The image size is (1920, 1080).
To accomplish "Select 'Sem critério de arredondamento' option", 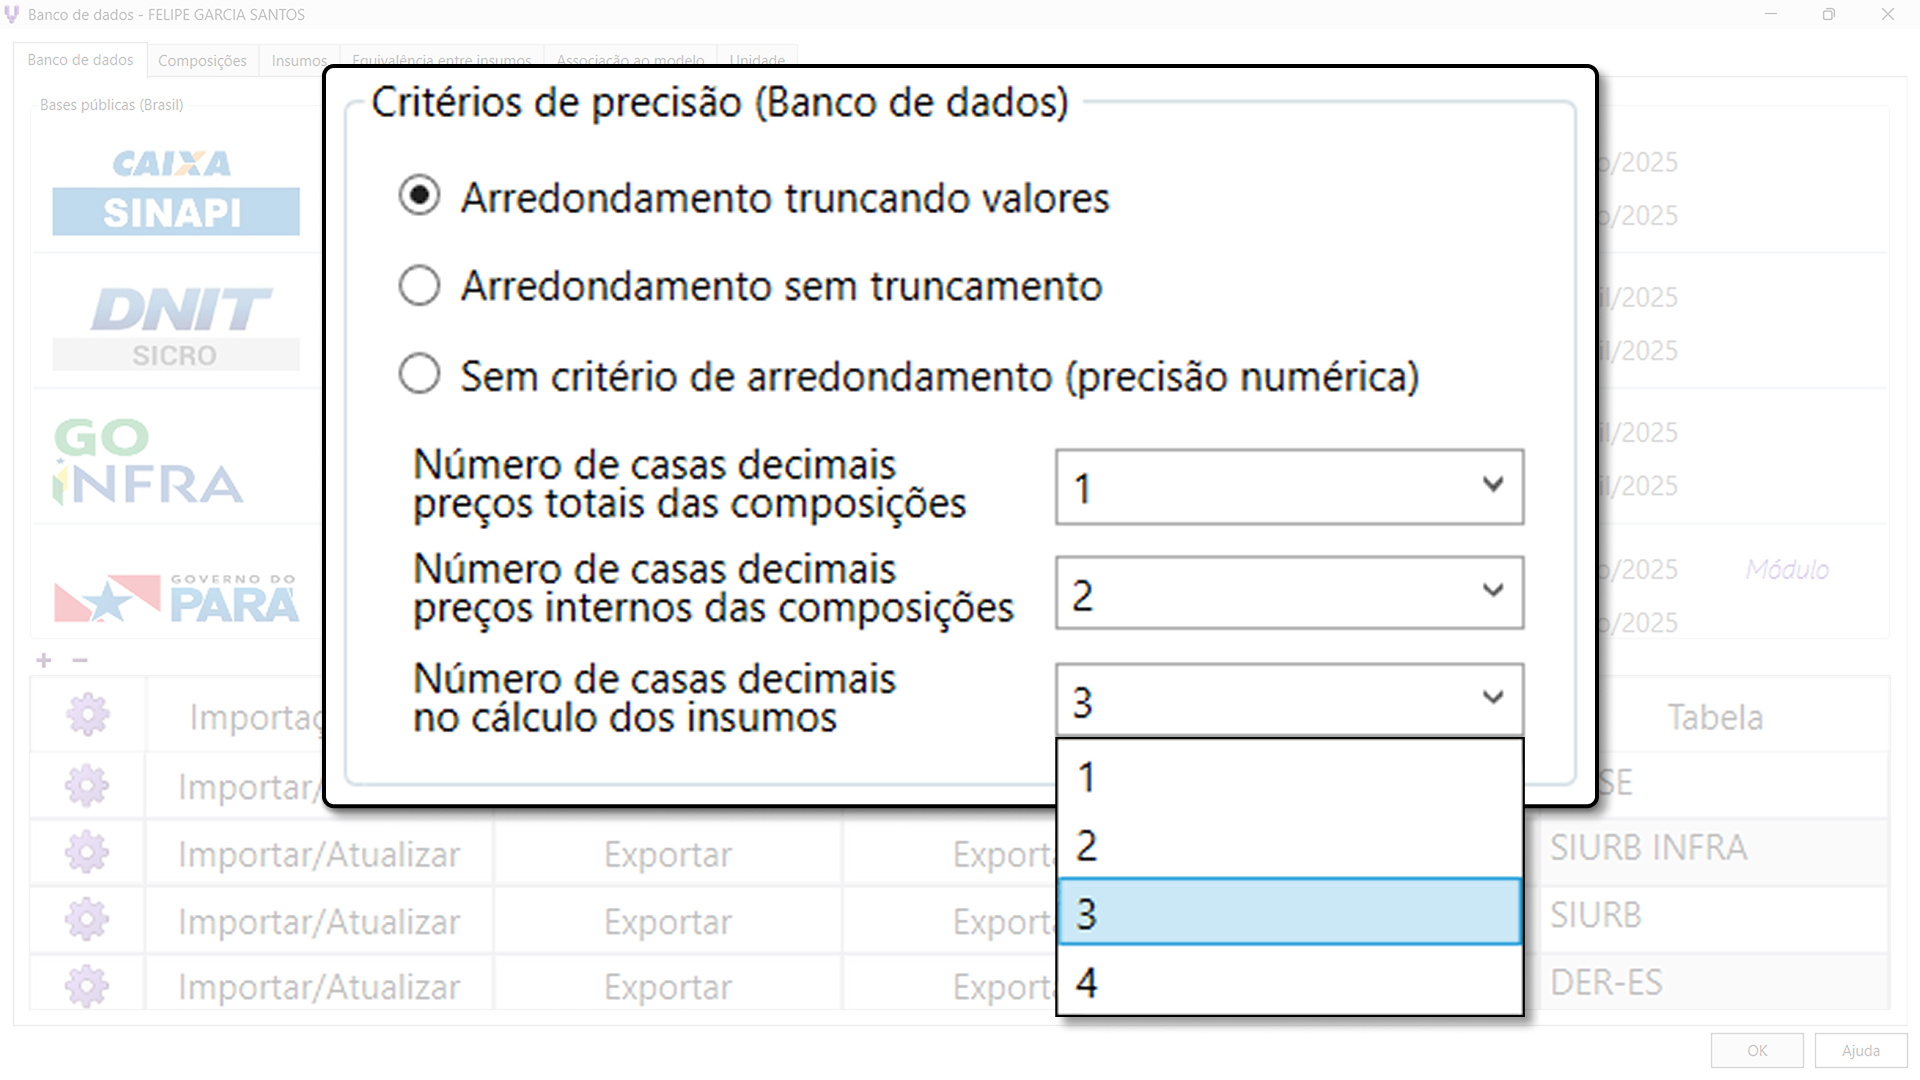I will pos(419,373).
